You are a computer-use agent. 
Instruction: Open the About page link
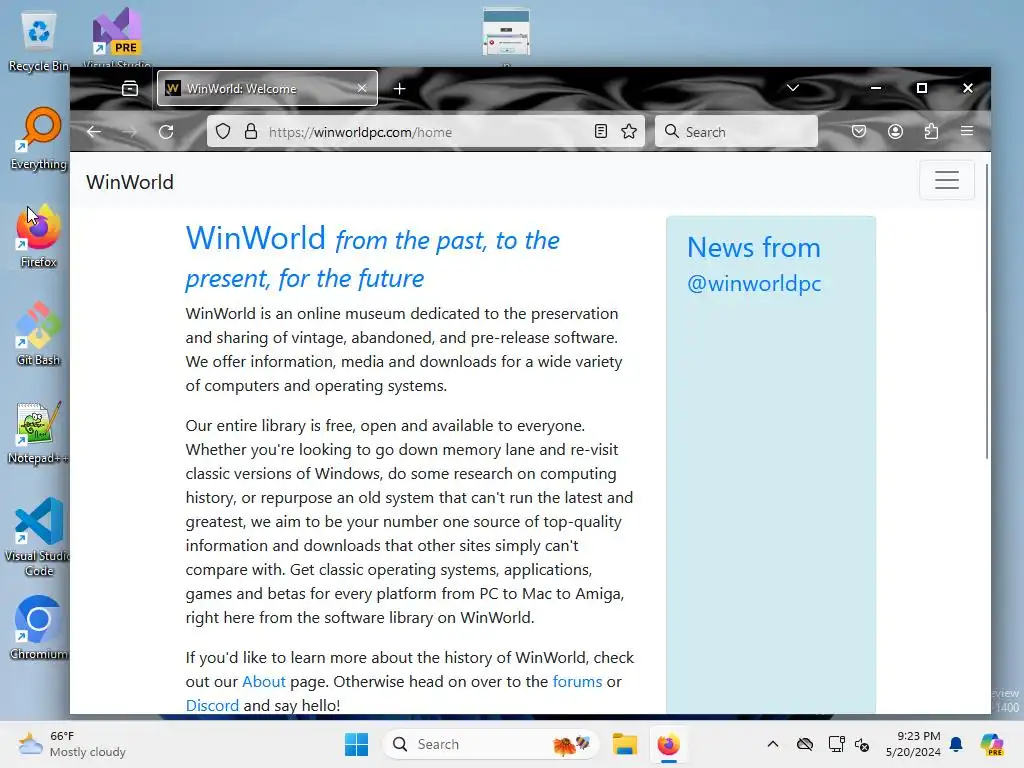(x=264, y=682)
